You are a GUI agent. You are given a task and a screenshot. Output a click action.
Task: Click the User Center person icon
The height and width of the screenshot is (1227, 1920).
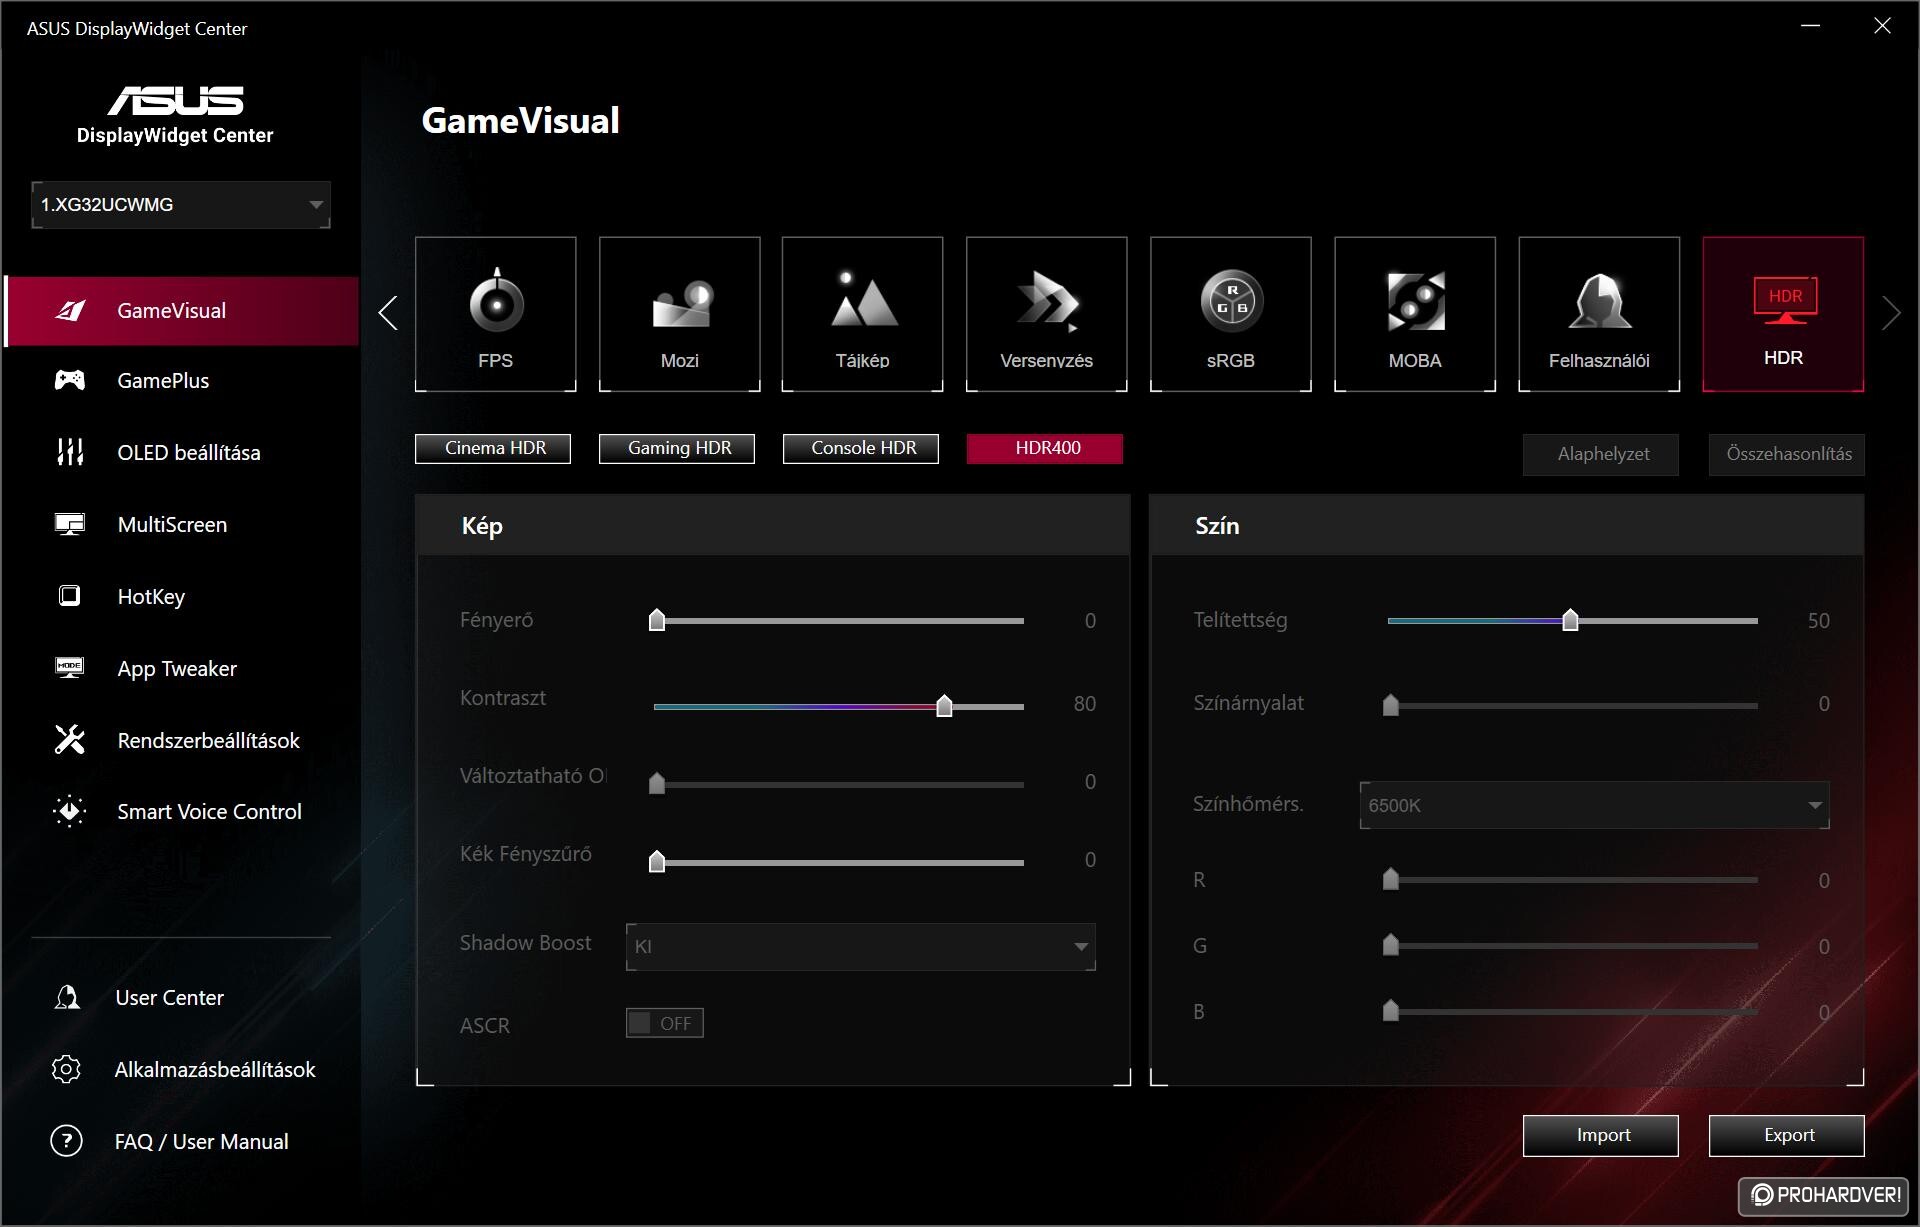click(67, 997)
